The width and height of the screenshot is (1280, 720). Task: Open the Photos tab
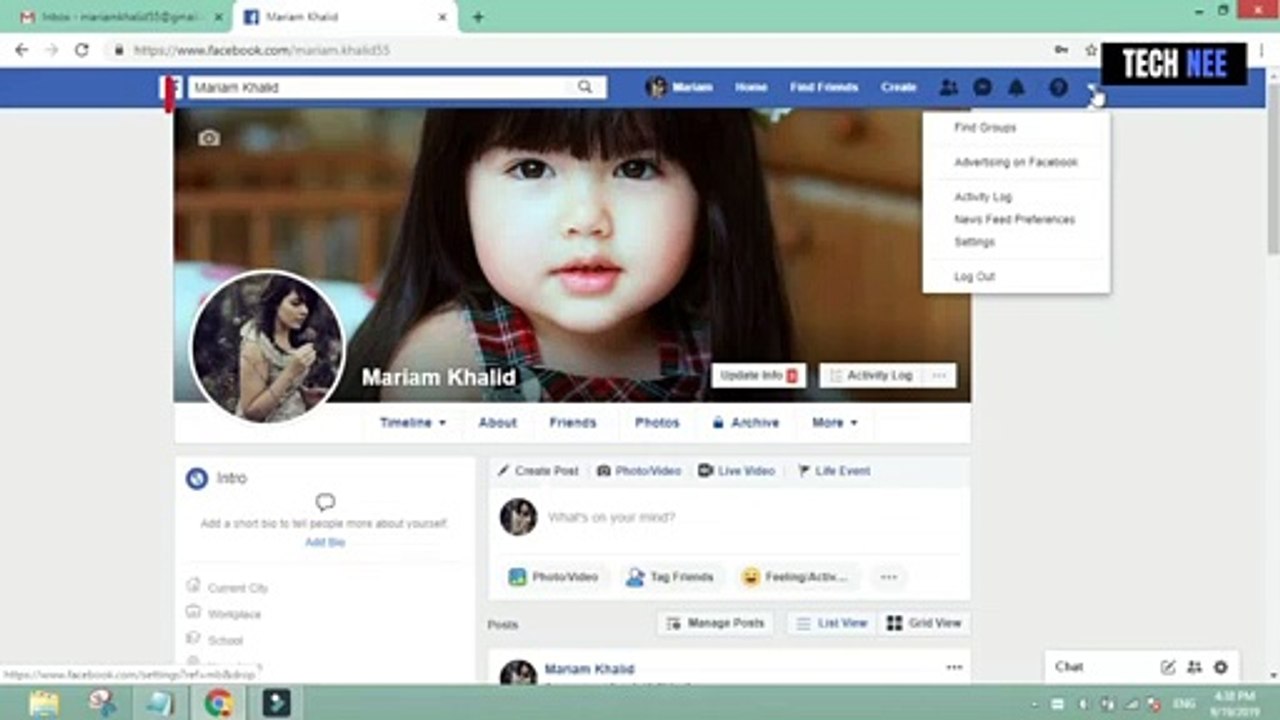pyautogui.click(x=657, y=423)
